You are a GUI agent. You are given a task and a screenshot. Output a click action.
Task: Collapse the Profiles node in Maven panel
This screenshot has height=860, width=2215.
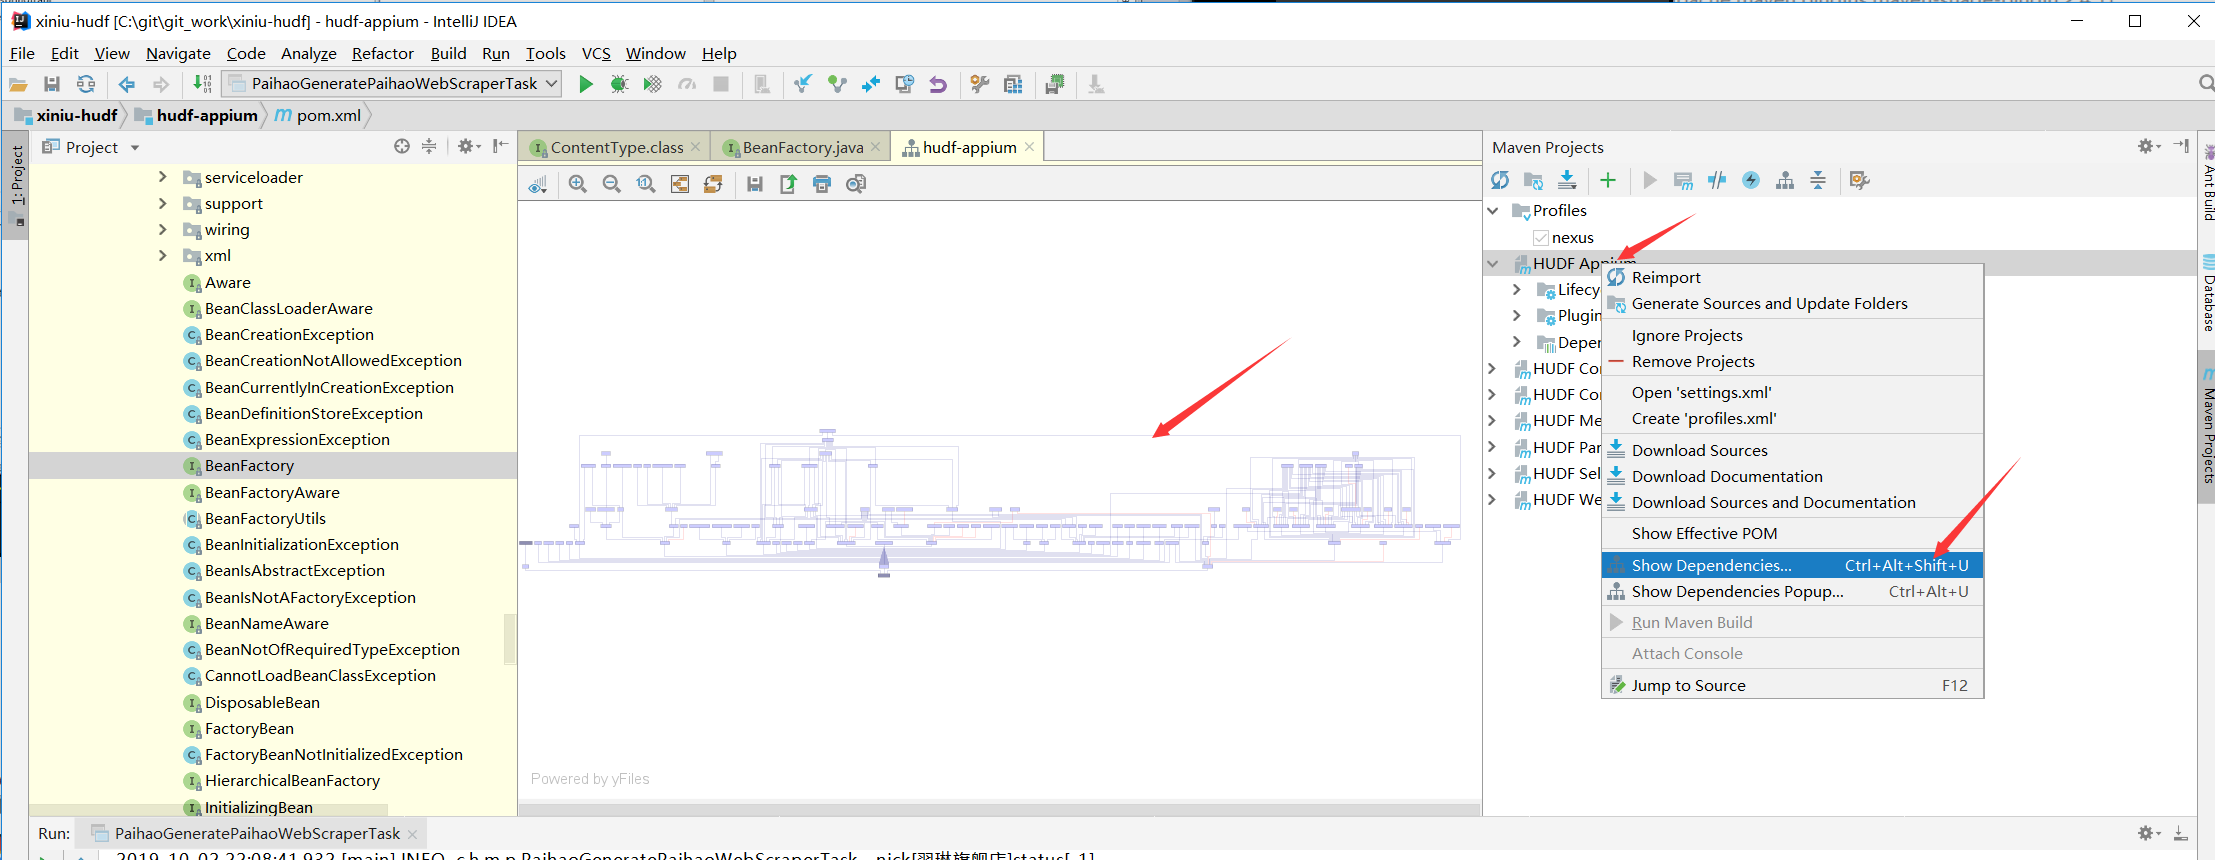click(x=1493, y=211)
